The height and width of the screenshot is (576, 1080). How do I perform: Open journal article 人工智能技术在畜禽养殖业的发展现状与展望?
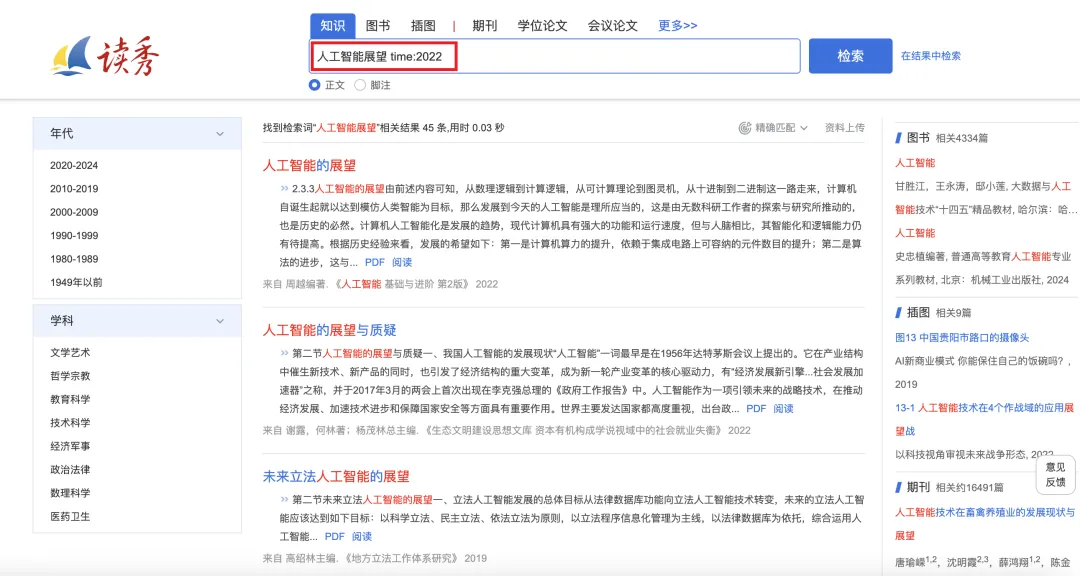[x=984, y=524]
